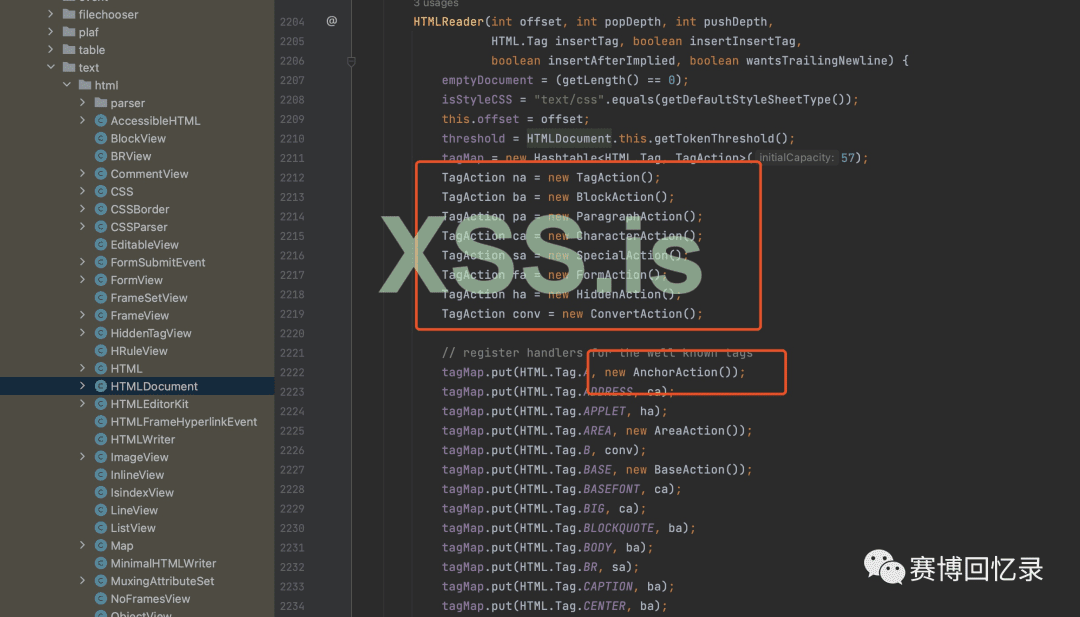The width and height of the screenshot is (1080, 617).
Task: Click the filechooser folder icon
Action: pos(68,14)
